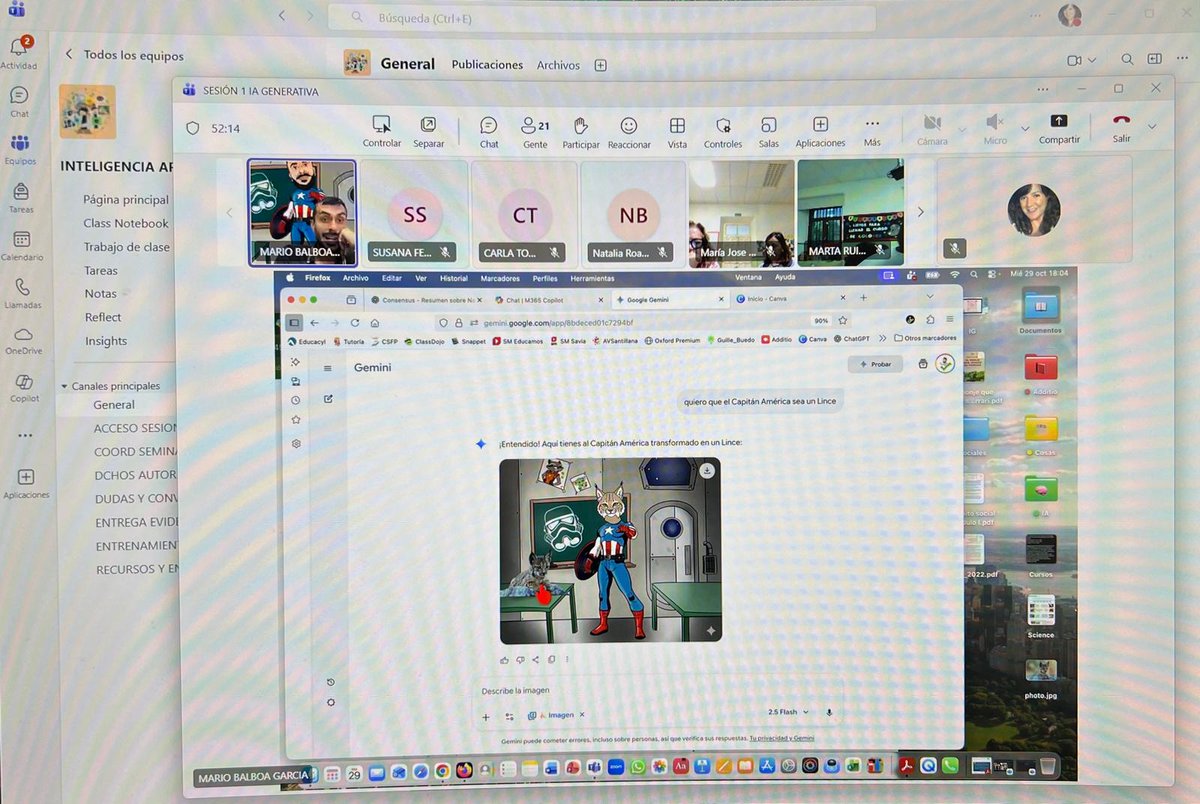This screenshot has height=804, width=1200.
Task: Open the Controles meeting options
Action: coord(723,131)
